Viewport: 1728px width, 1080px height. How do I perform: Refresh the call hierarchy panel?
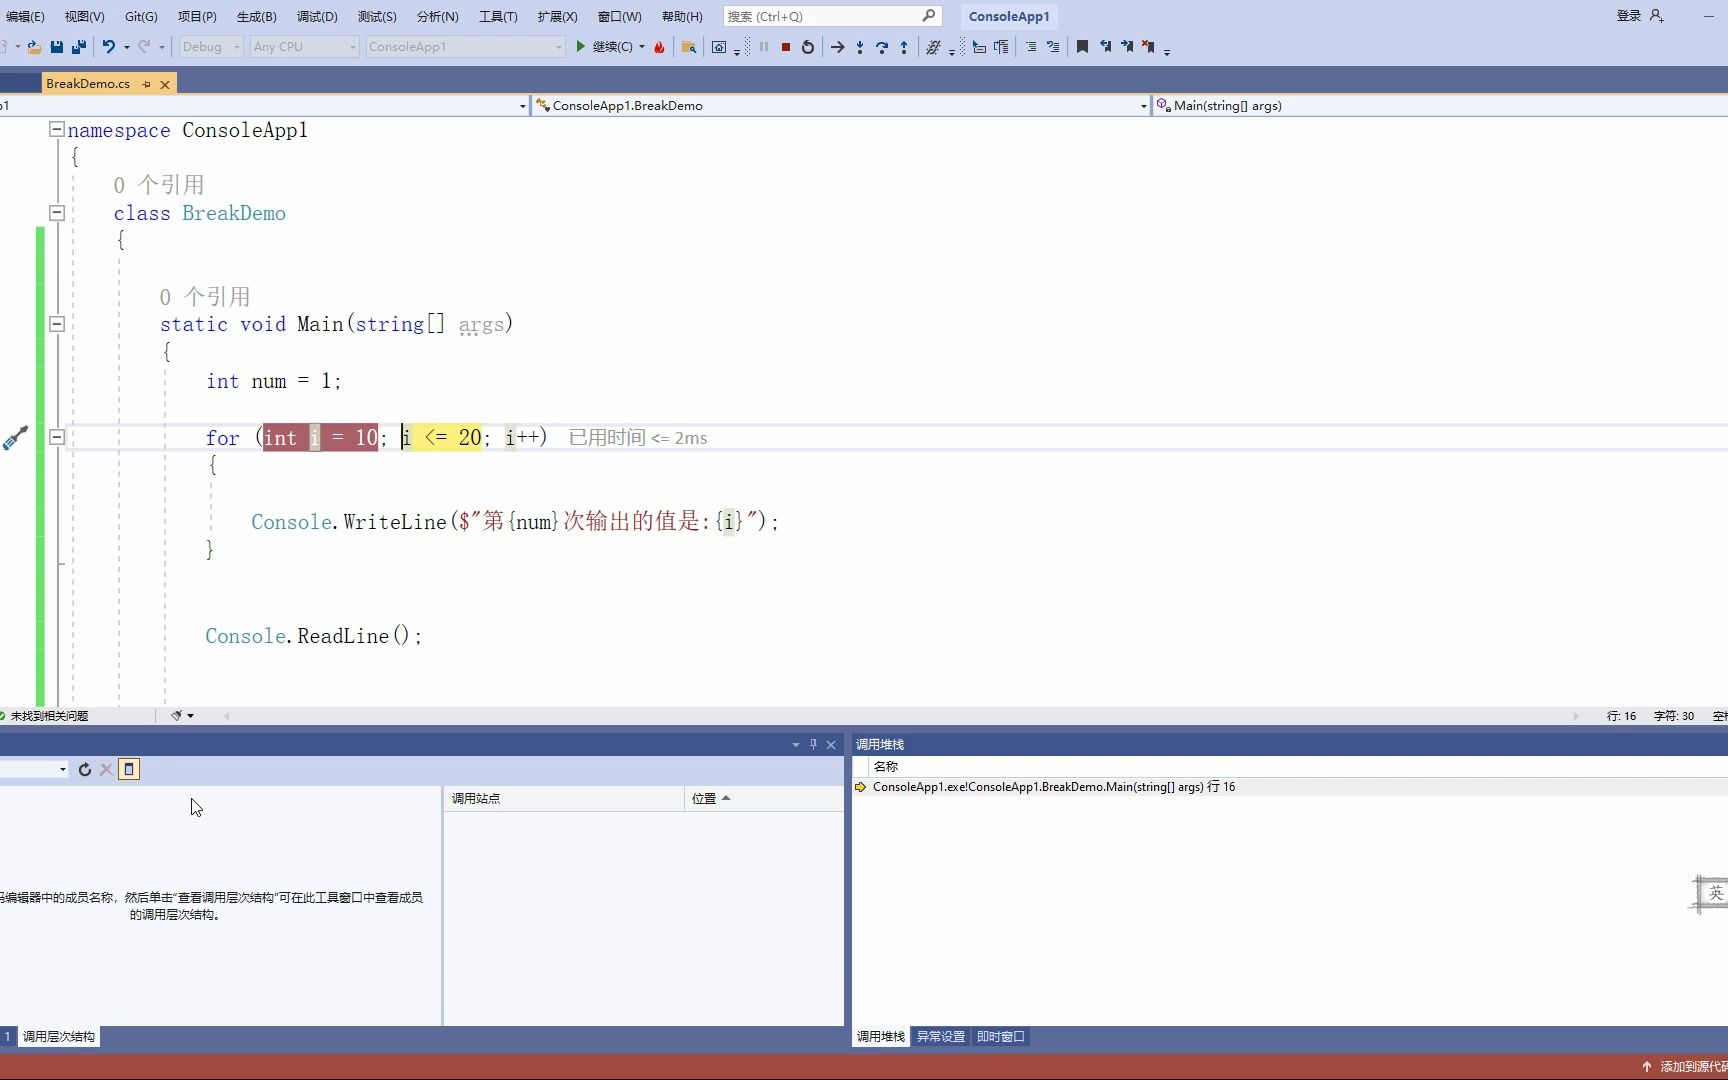[85, 769]
